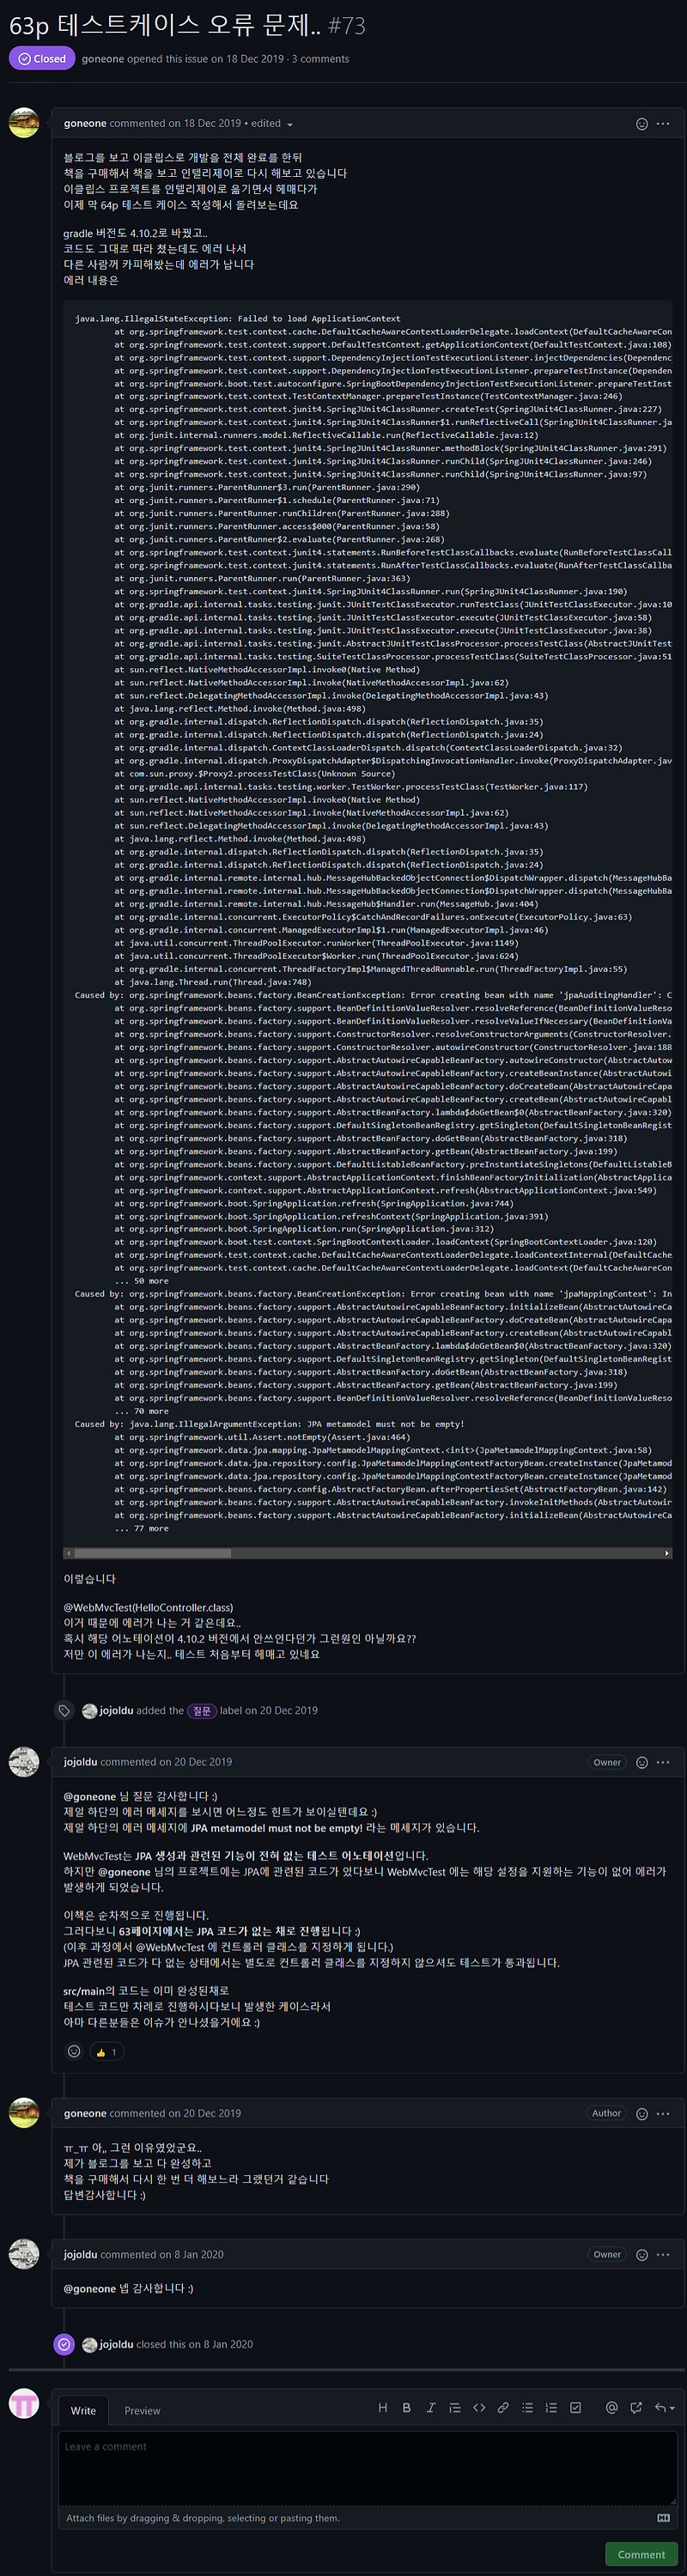
Task: Click the Attach files by dragging text
Action: click(203, 2518)
